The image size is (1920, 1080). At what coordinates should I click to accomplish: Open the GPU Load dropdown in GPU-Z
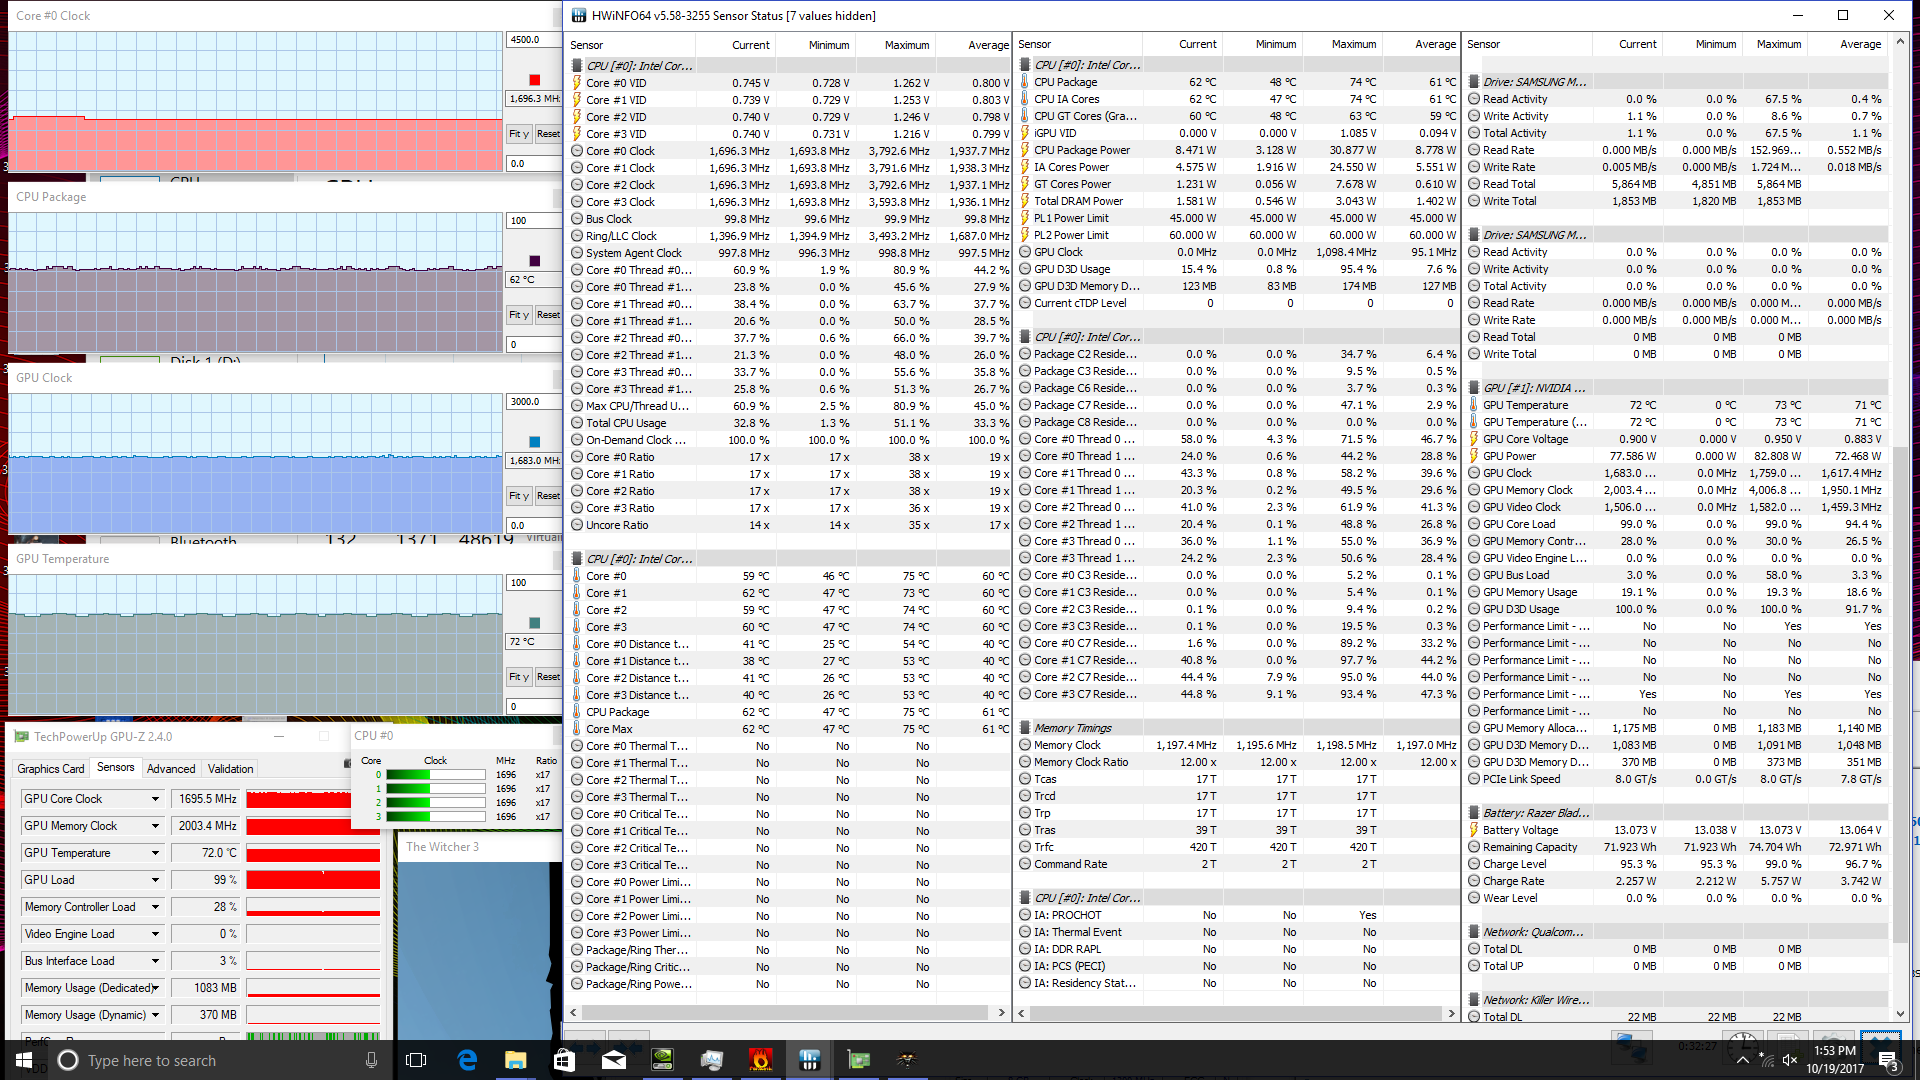pyautogui.click(x=155, y=880)
